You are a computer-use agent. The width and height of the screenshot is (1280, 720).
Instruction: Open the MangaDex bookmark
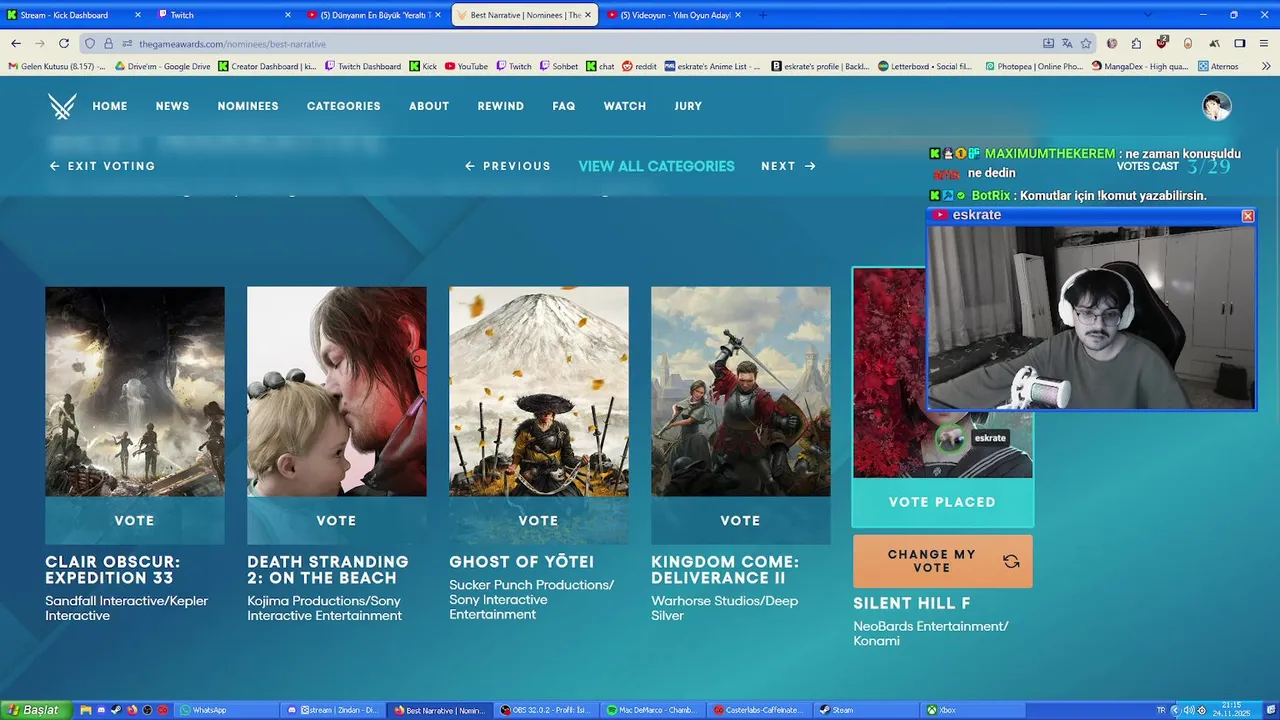pyautogui.click(x=1140, y=66)
